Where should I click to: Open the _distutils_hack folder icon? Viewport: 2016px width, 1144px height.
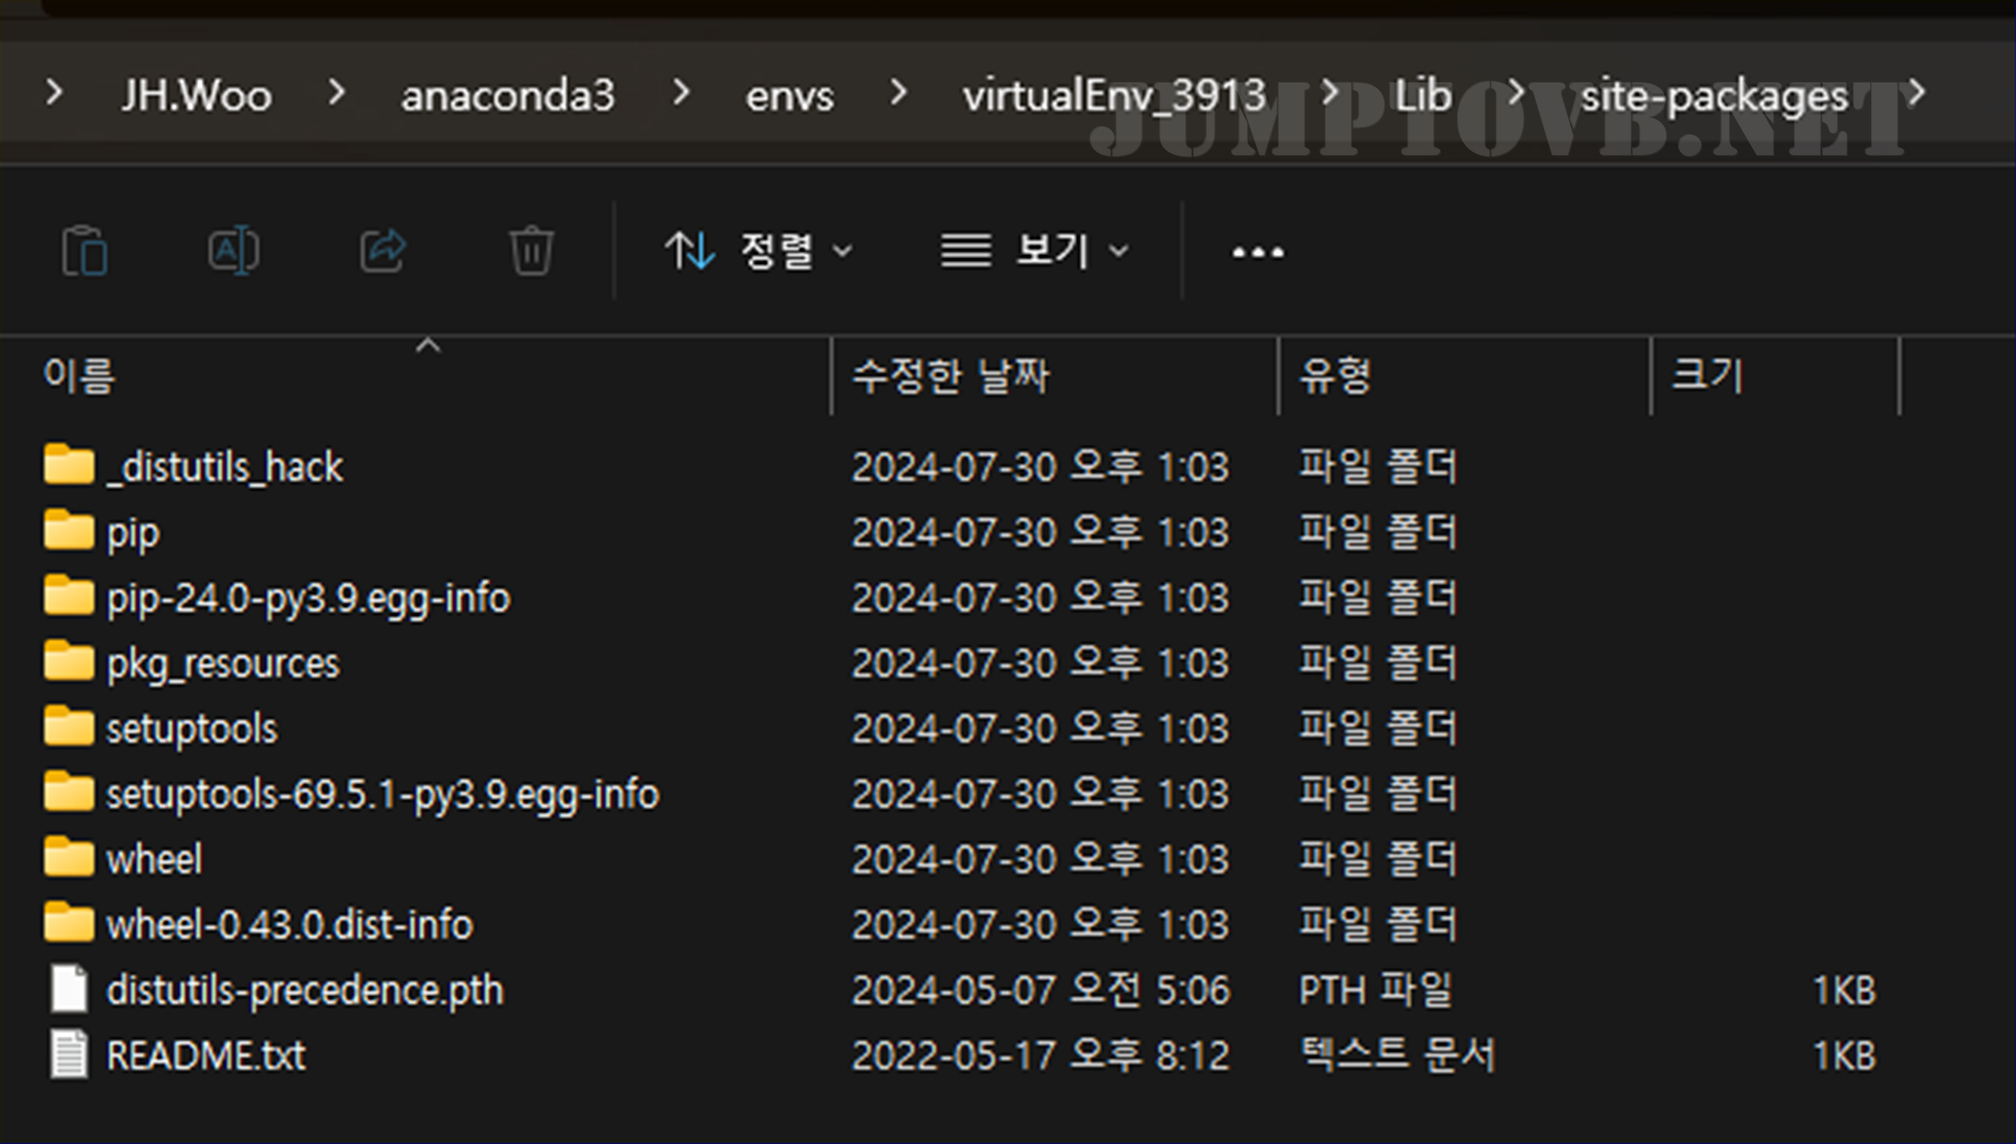coord(69,466)
